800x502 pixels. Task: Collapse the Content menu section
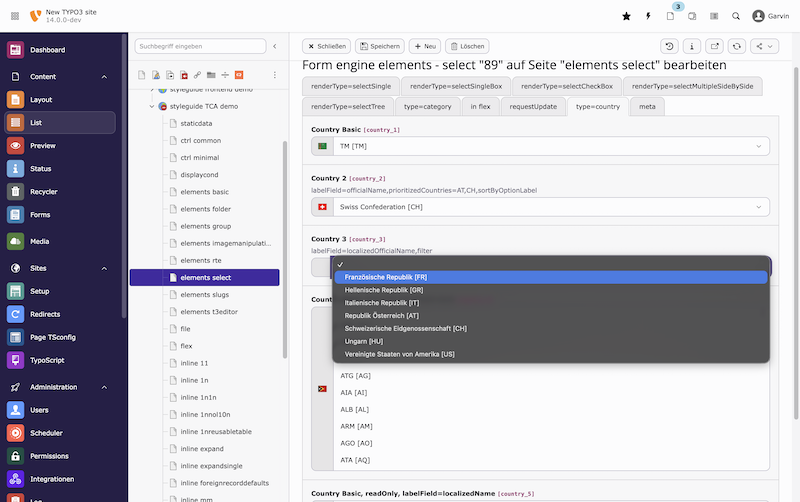pos(104,76)
